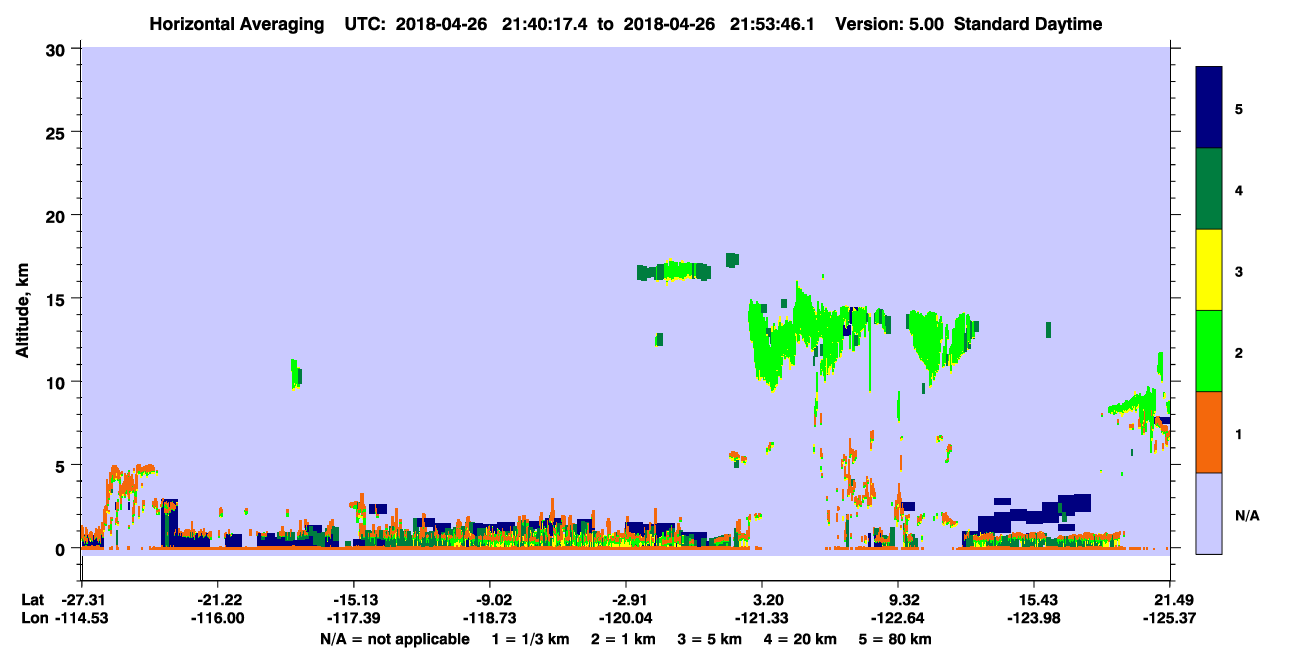Click the dark green colorbar segment labeled 4
The image size is (1300, 667).
(x=1209, y=189)
